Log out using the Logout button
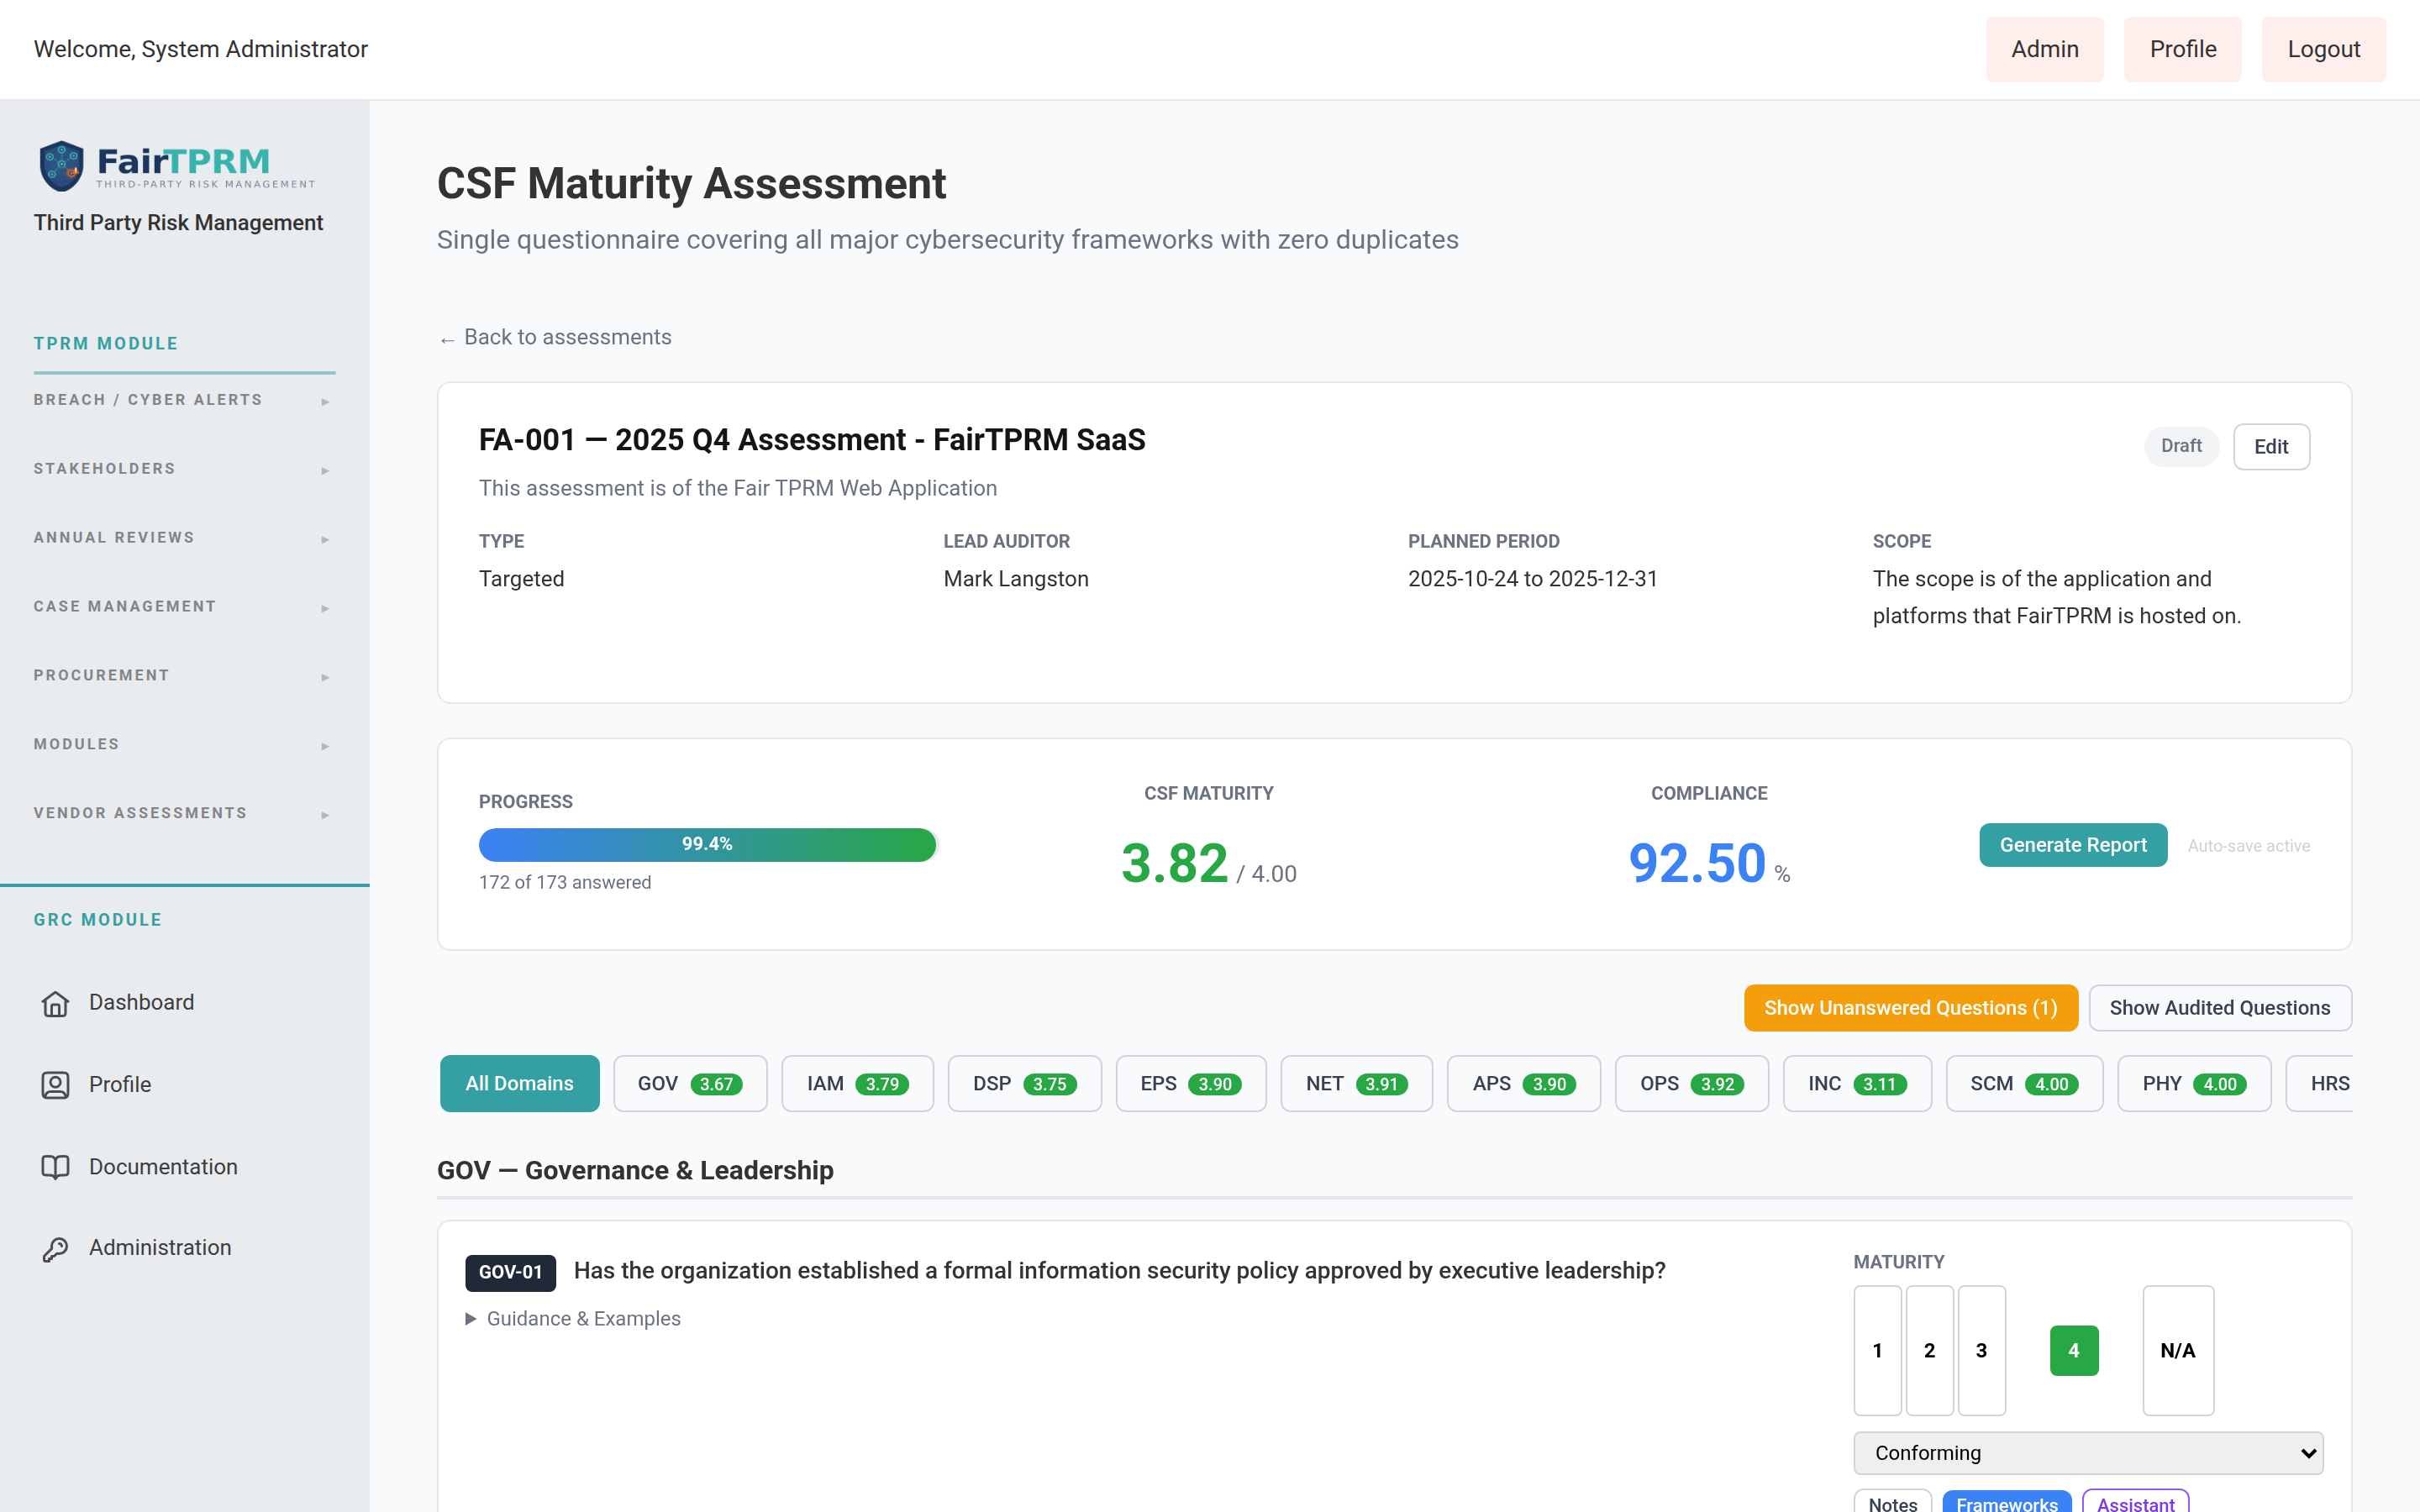The width and height of the screenshot is (2420, 1512). pos(2323,49)
